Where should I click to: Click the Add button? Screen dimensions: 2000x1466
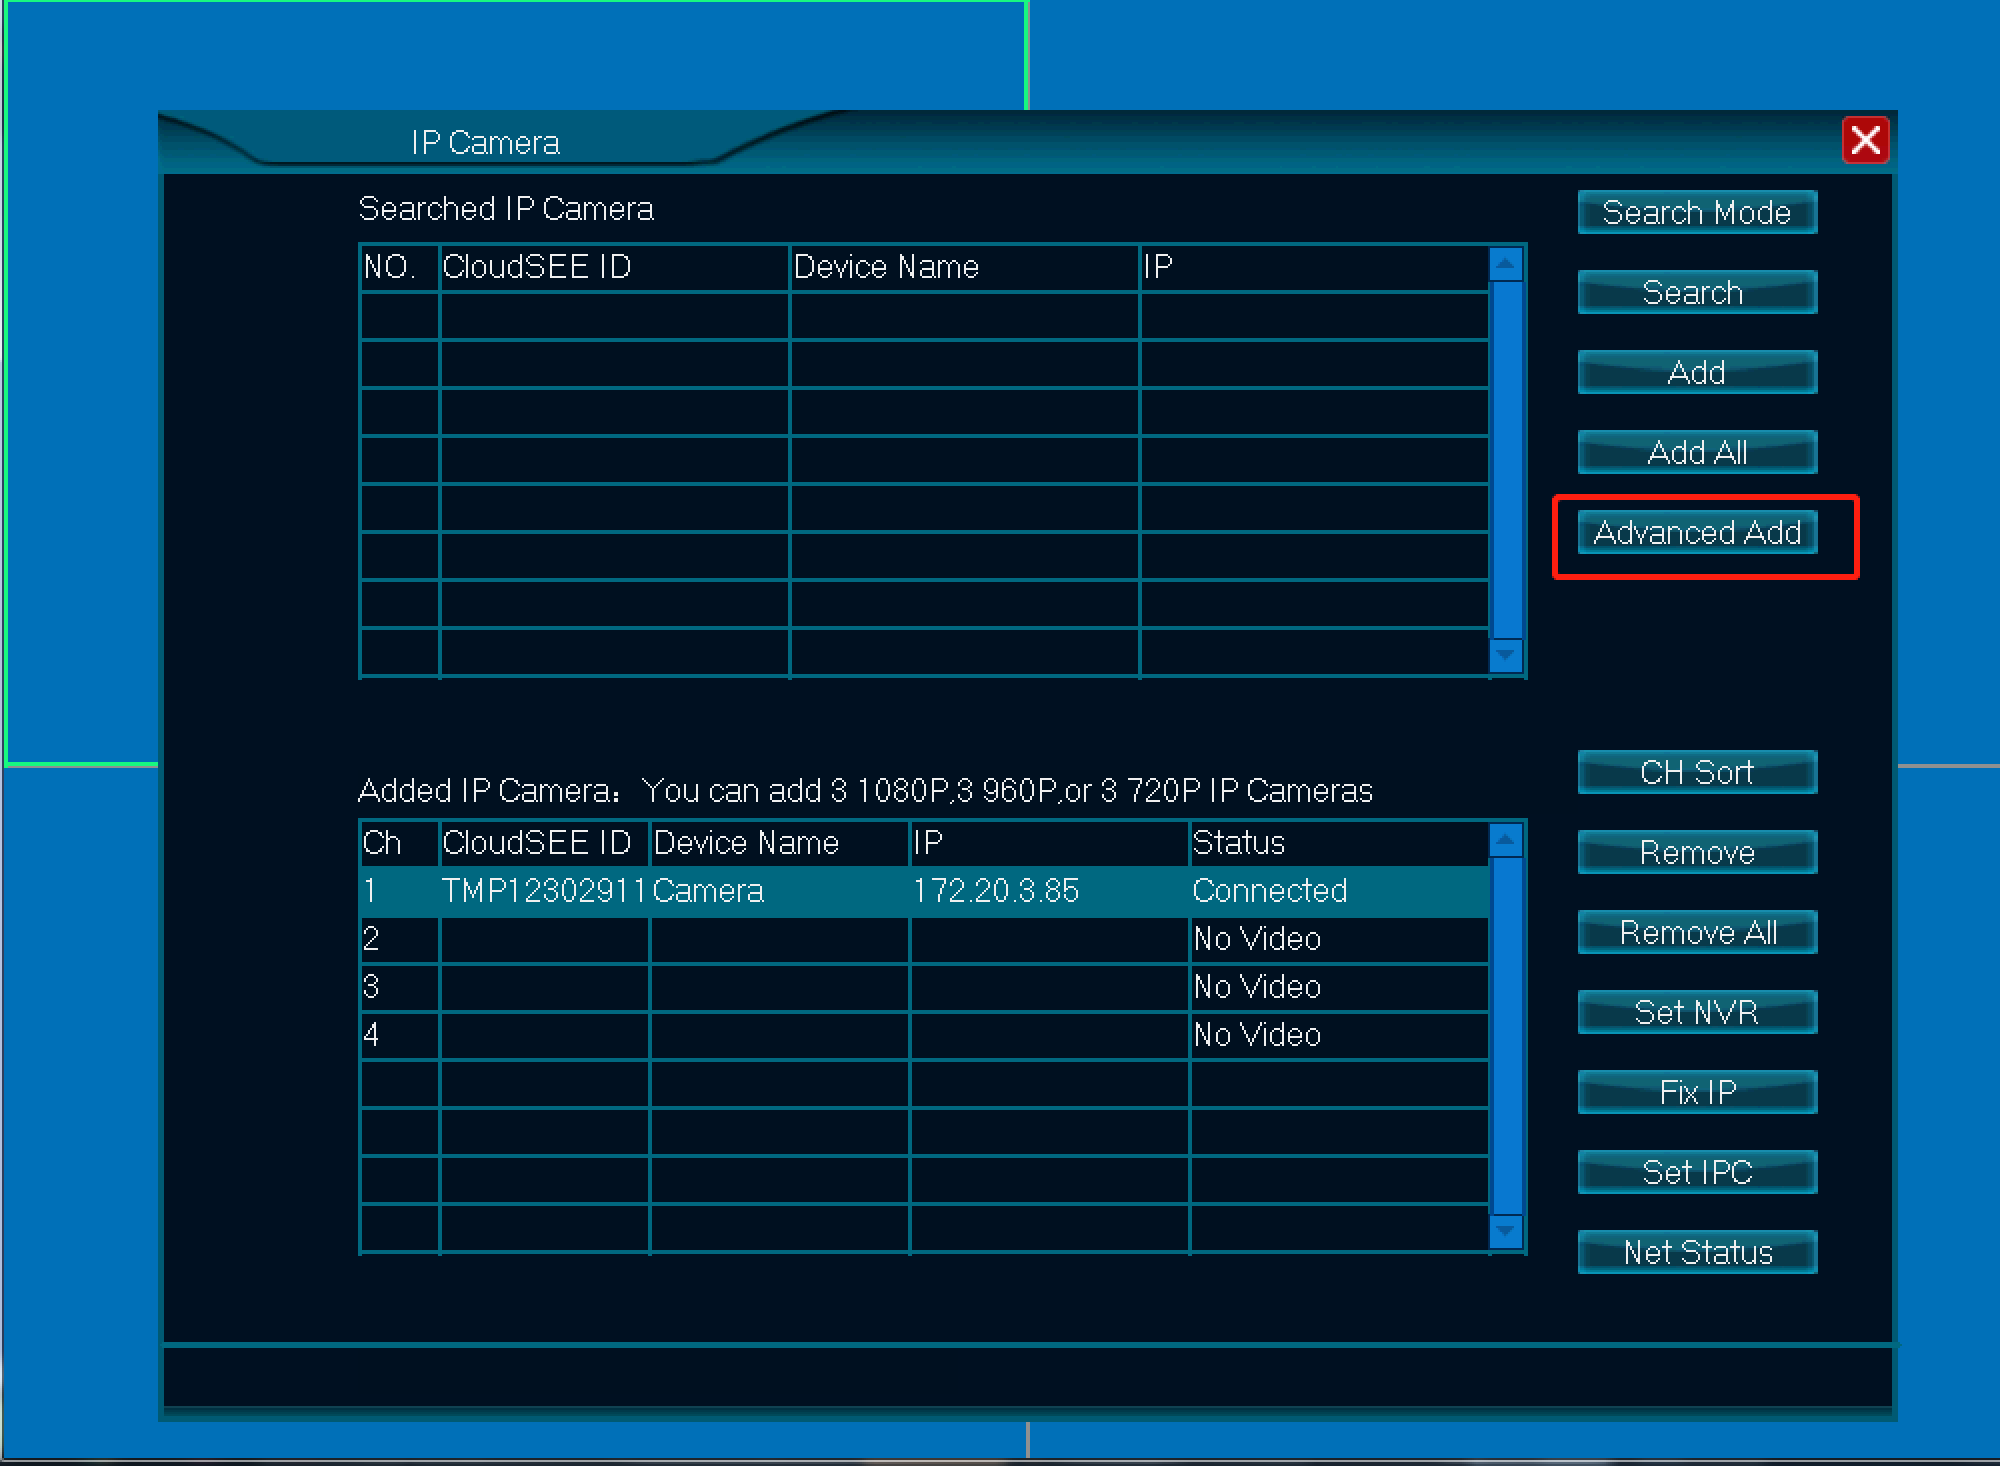(x=1697, y=372)
